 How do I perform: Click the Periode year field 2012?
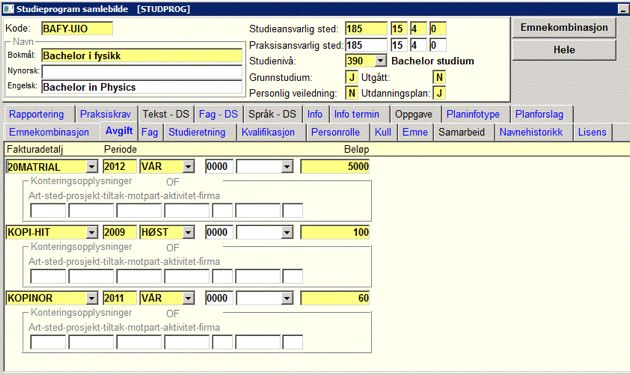[x=120, y=166]
